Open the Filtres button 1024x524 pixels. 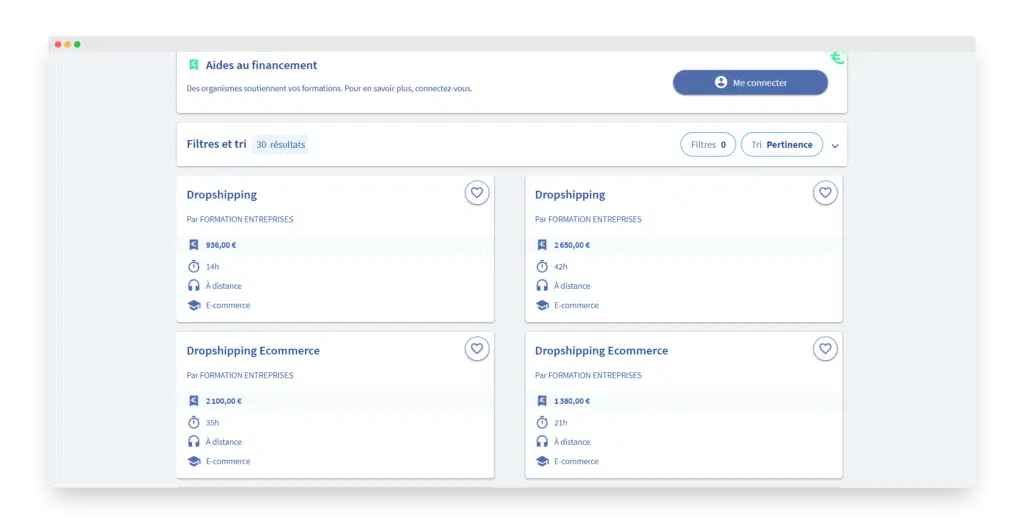(708, 145)
